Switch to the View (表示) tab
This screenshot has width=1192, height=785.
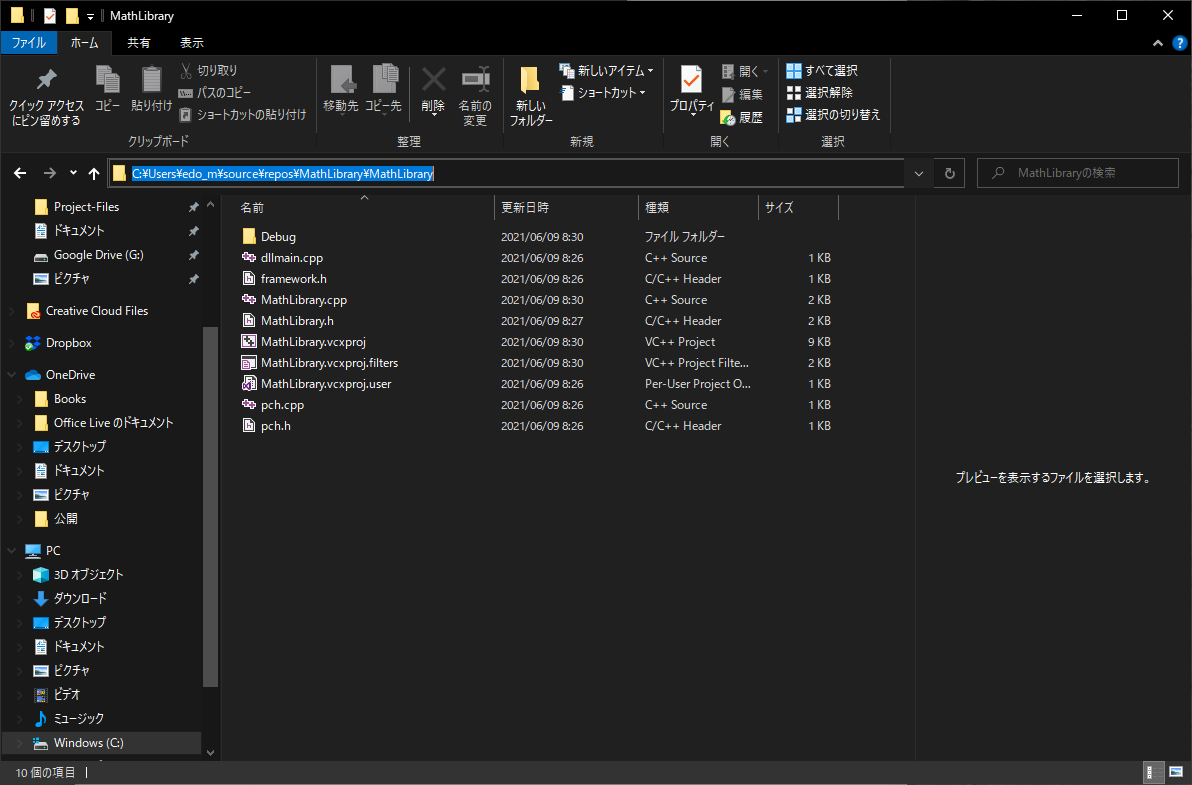pyautogui.click(x=192, y=43)
